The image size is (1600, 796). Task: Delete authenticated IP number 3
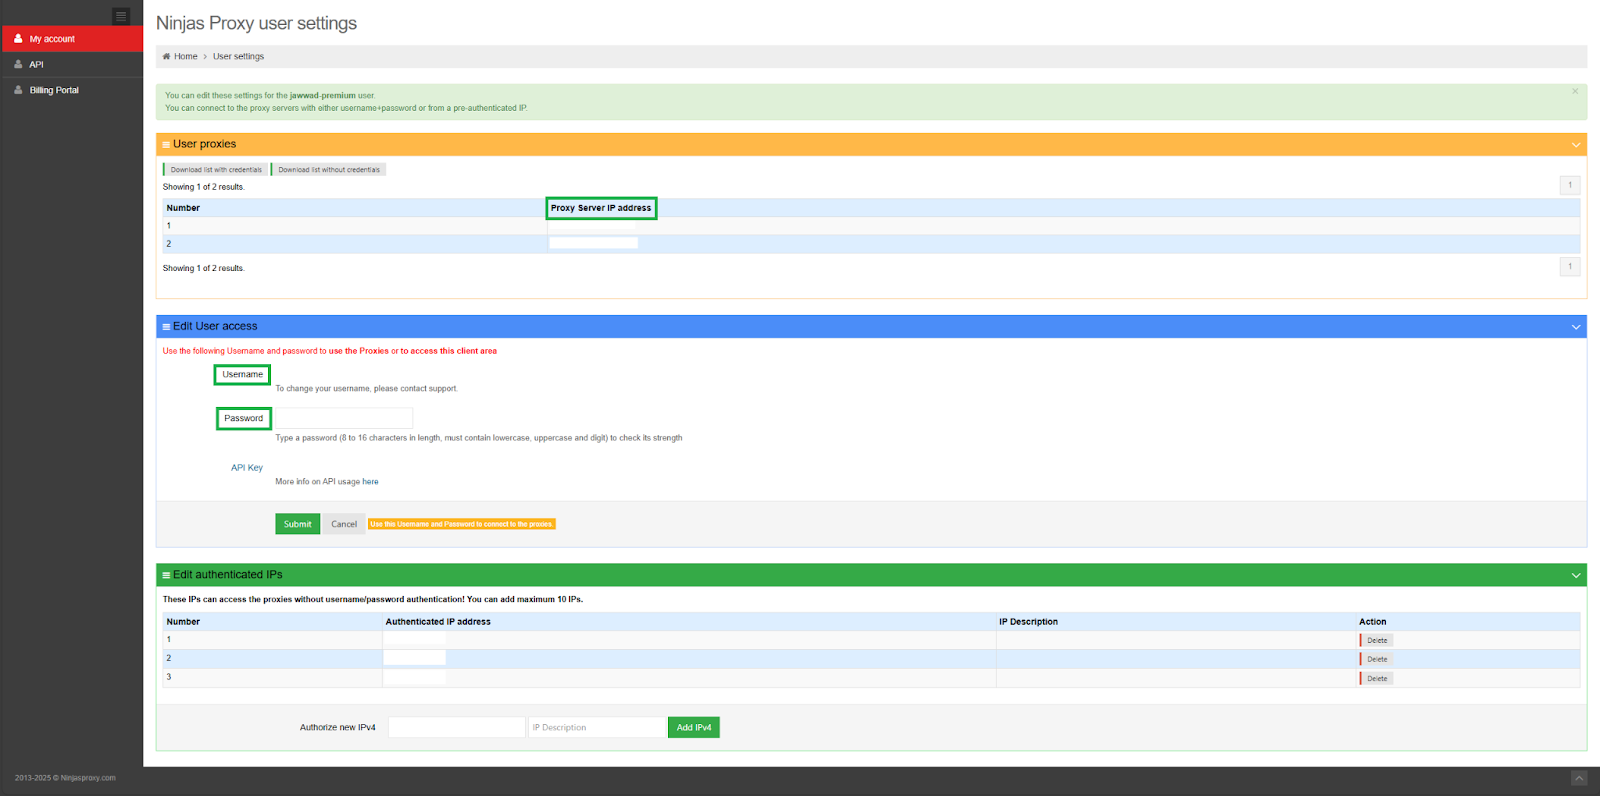point(1376,678)
